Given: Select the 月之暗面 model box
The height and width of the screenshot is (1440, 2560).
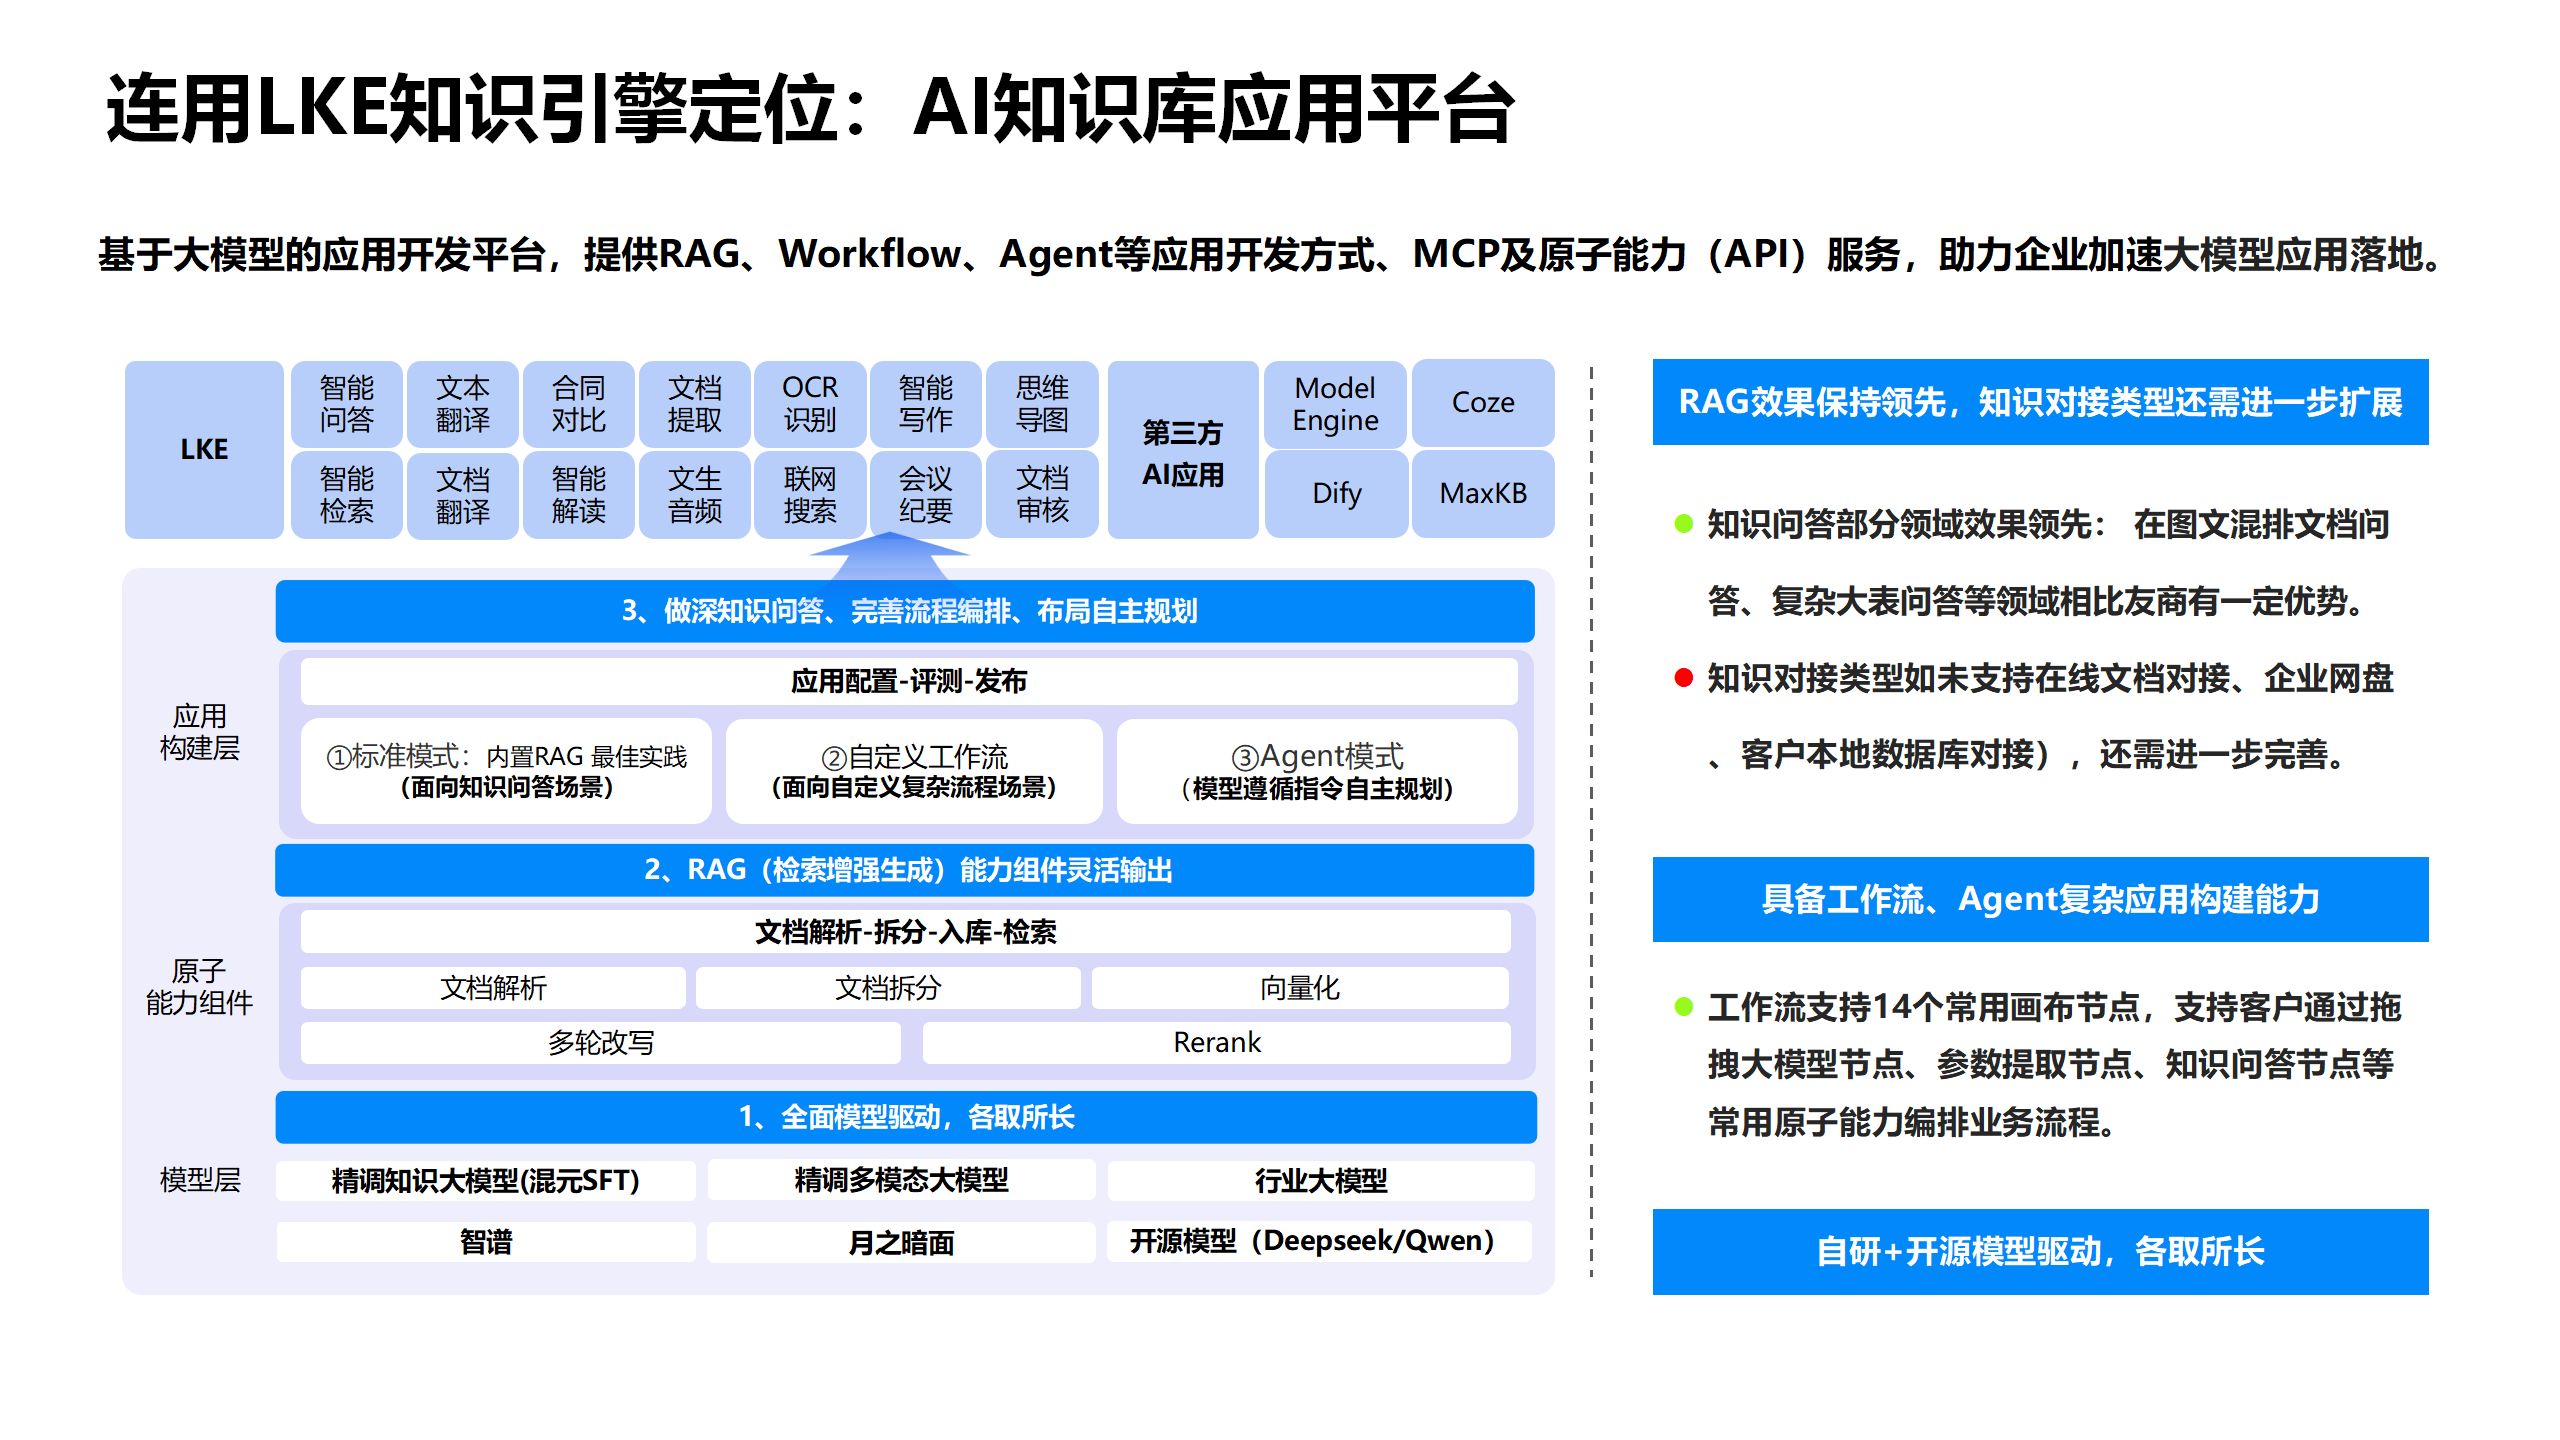Looking at the screenshot, I should click(x=900, y=1243).
